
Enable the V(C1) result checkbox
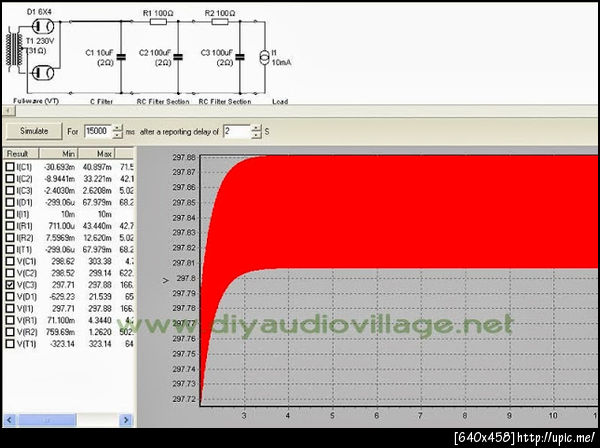coord(10,261)
